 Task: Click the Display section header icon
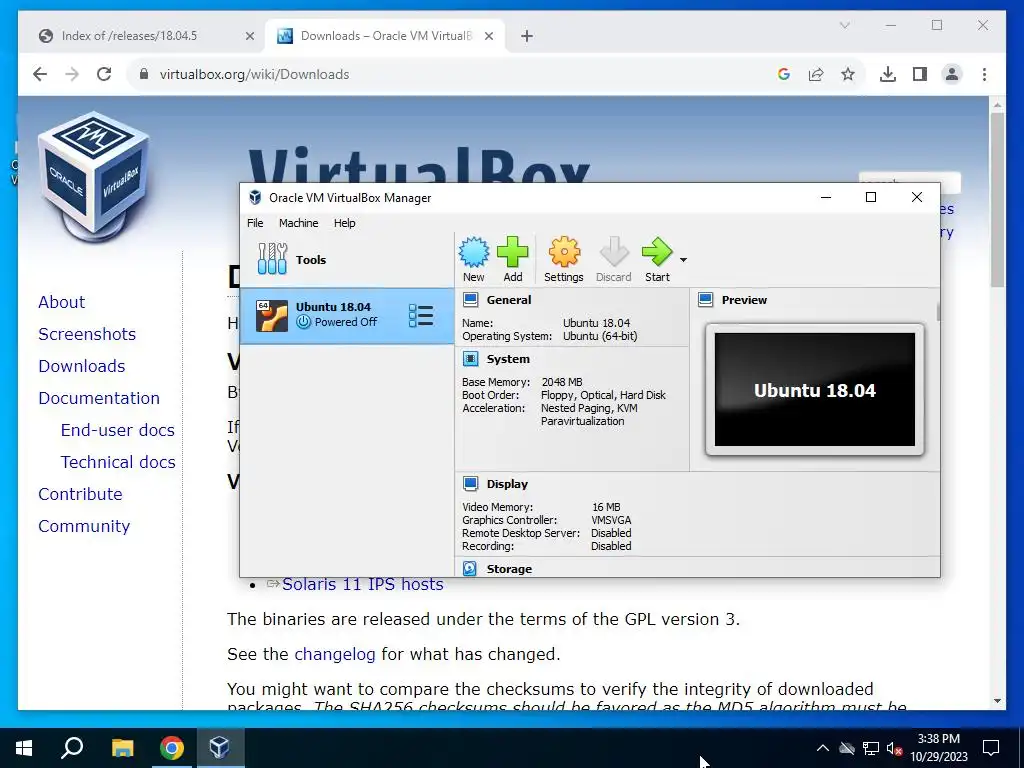(x=470, y=484)
